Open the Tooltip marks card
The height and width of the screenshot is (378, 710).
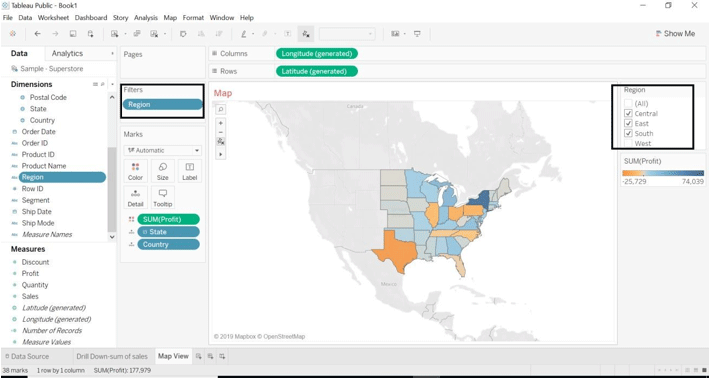[x=163, y=198]
